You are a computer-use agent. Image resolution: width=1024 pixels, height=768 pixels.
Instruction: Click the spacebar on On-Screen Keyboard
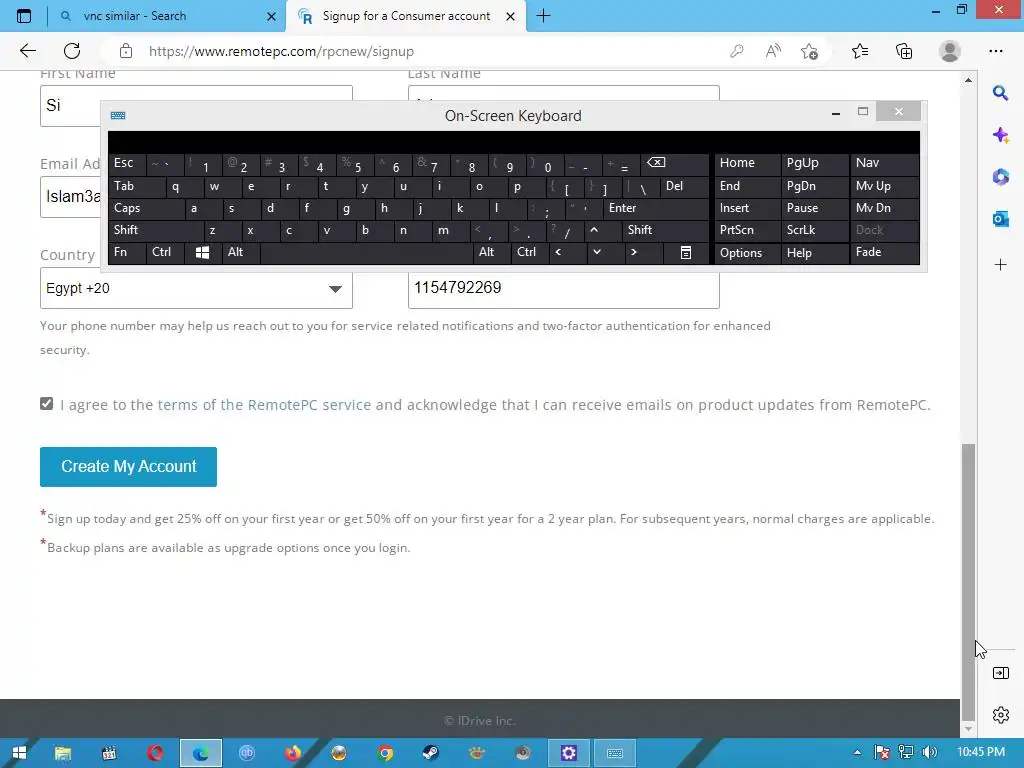pyautogui.click(x=366, y=253)
